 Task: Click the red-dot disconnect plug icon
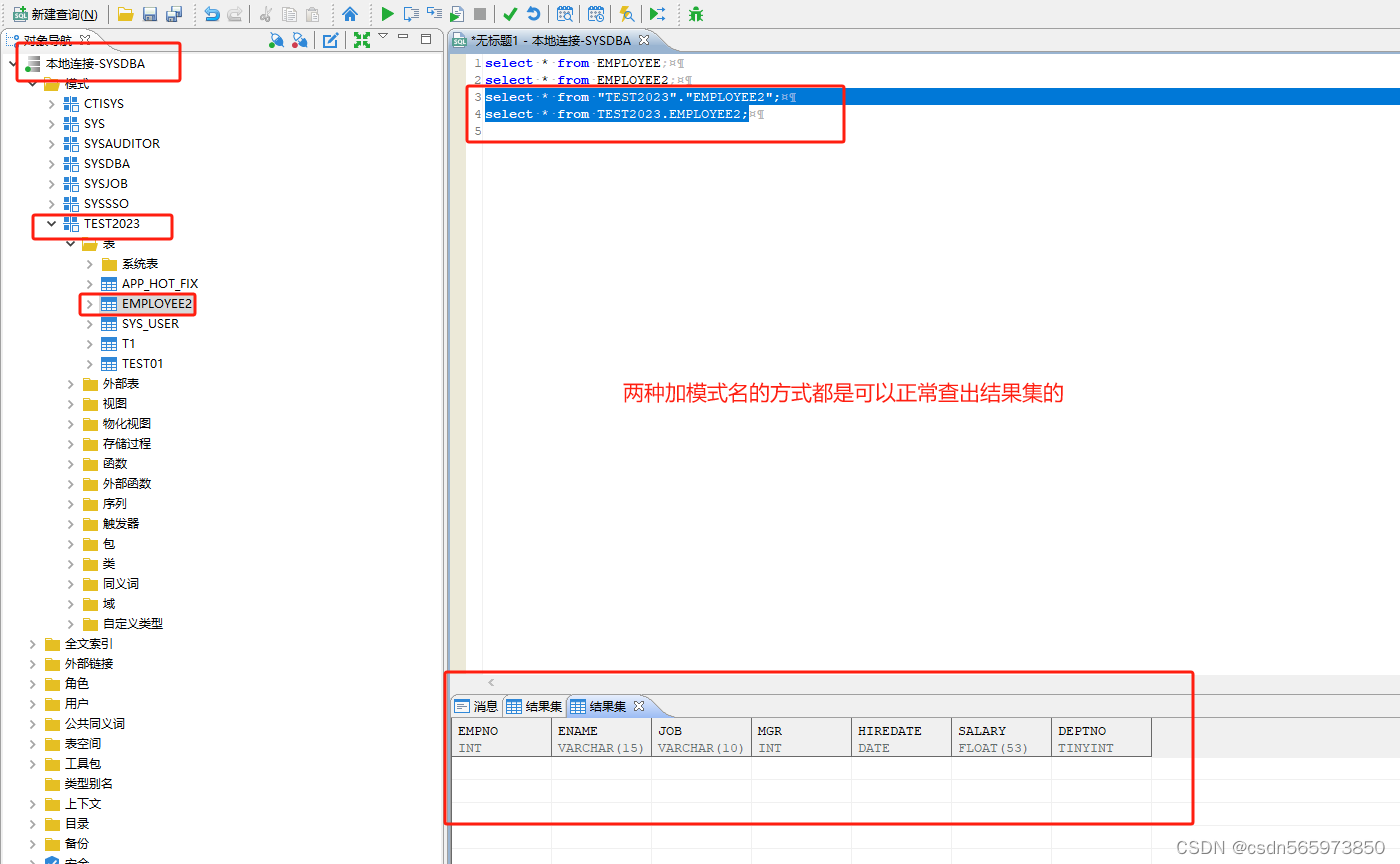click(x=299, y=40)
